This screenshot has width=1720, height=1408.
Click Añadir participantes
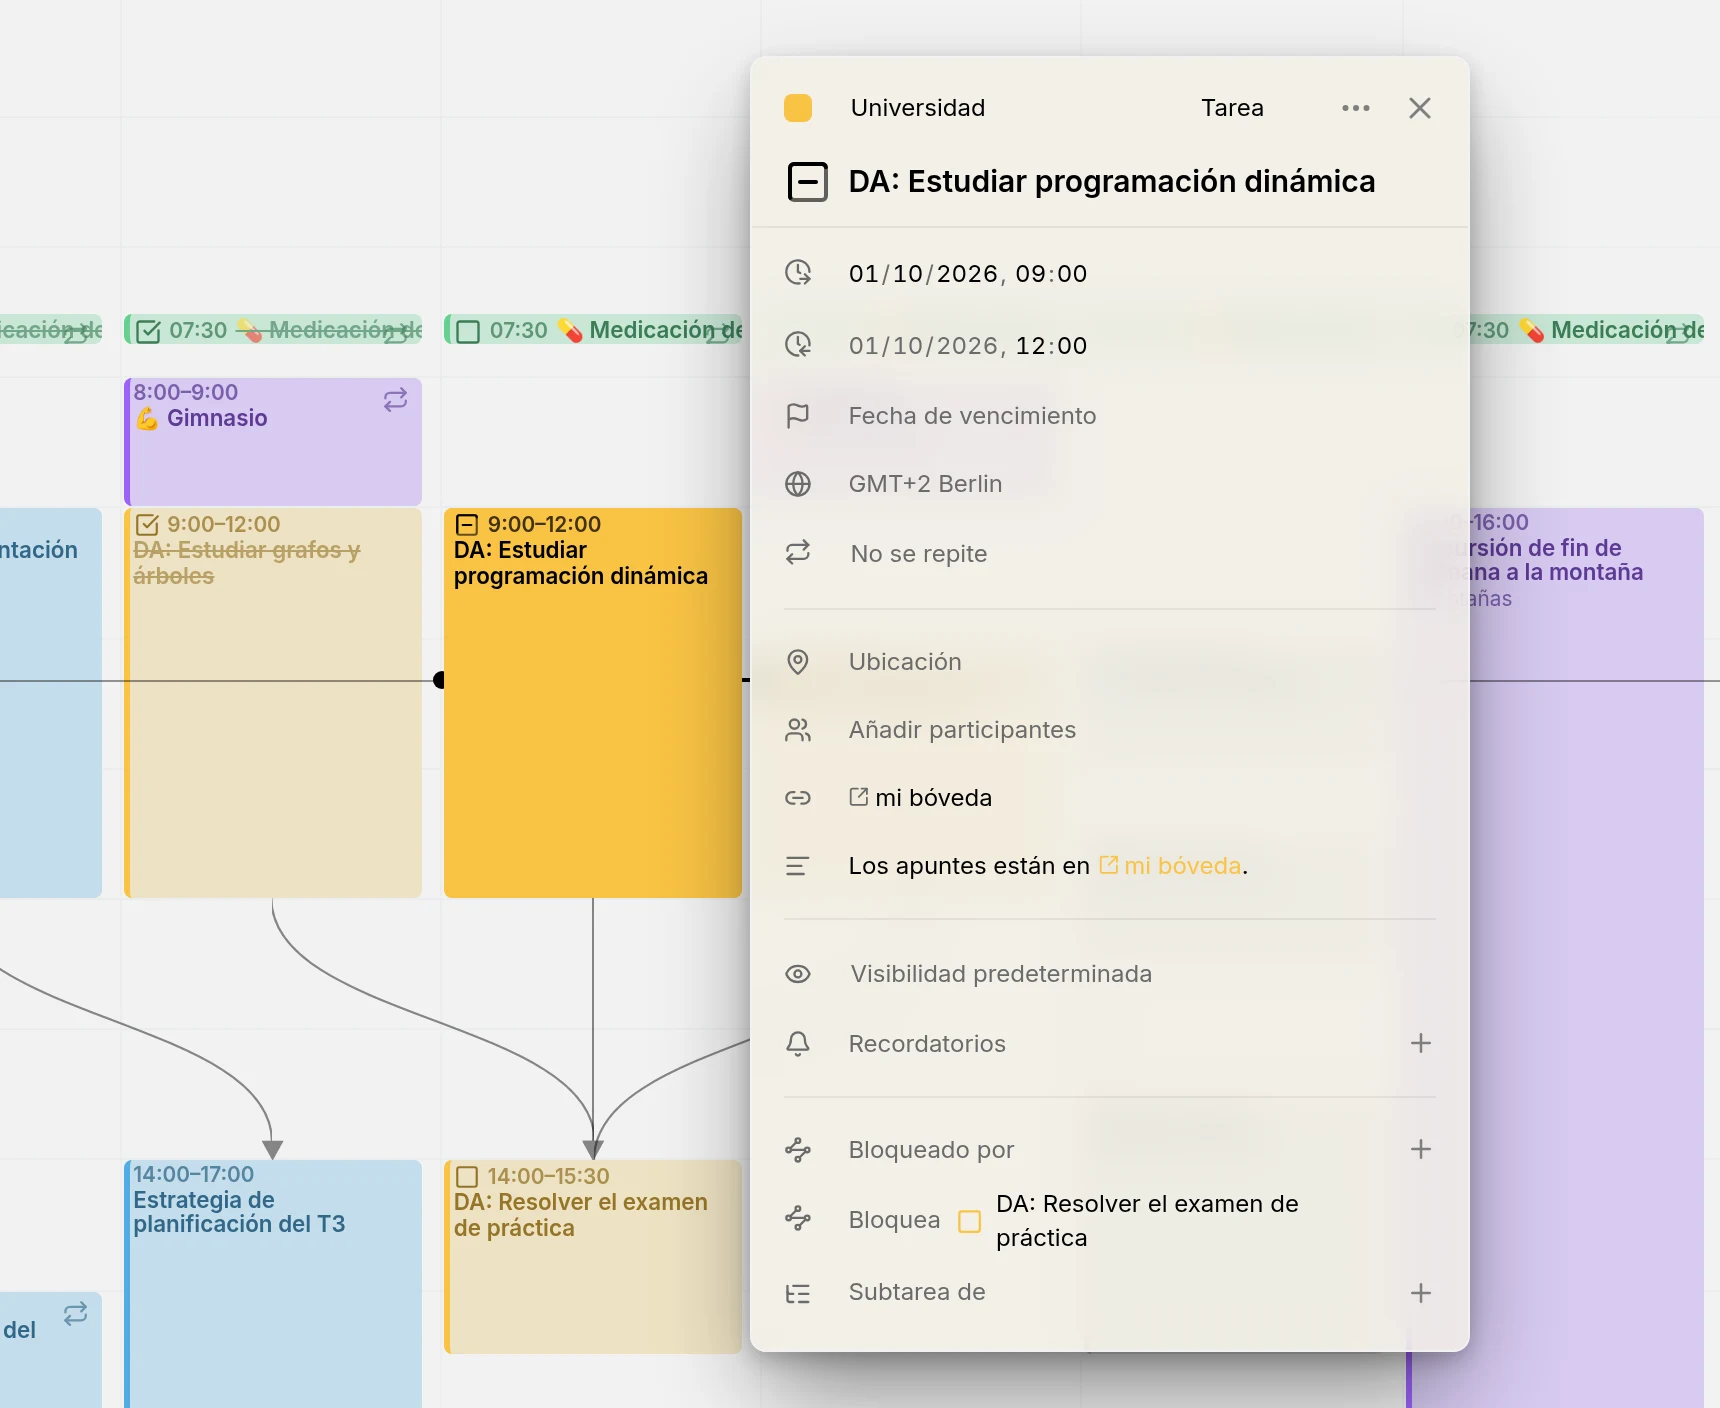click(x=962, y=730)
